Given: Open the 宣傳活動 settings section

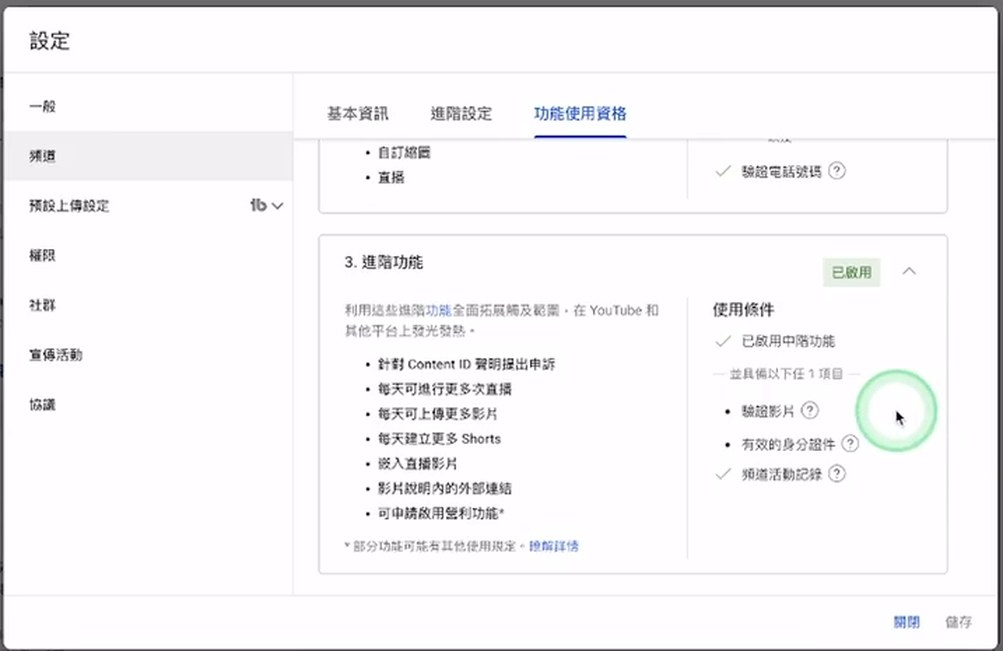Looking at the screenshot, I should tap(148, 355).
